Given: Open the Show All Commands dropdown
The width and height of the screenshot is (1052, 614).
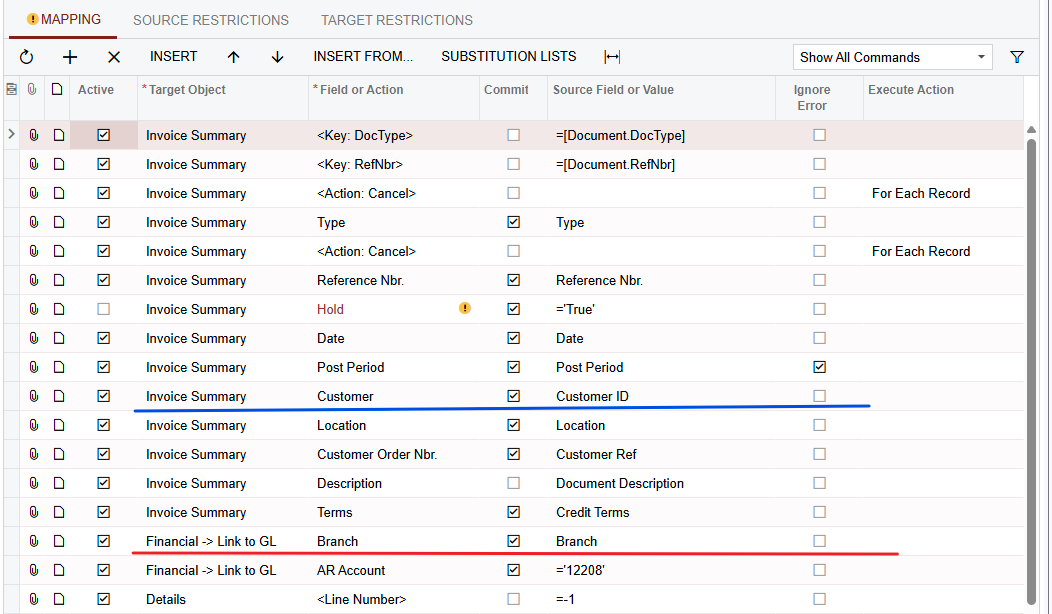Looking at the screenshot, I should [x=892, y=57].
